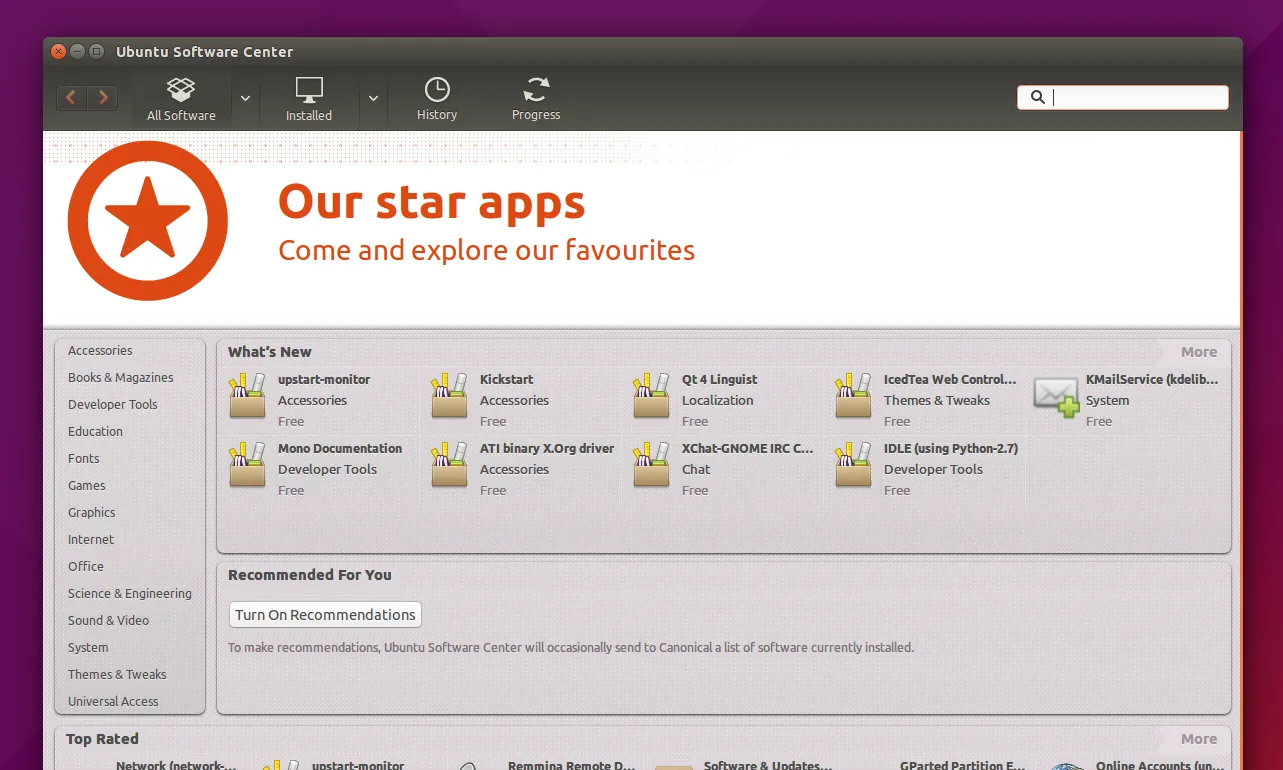Click upstart-monitor icon in What's New
Screen dimensions: 1283x770
pos(247,396)
